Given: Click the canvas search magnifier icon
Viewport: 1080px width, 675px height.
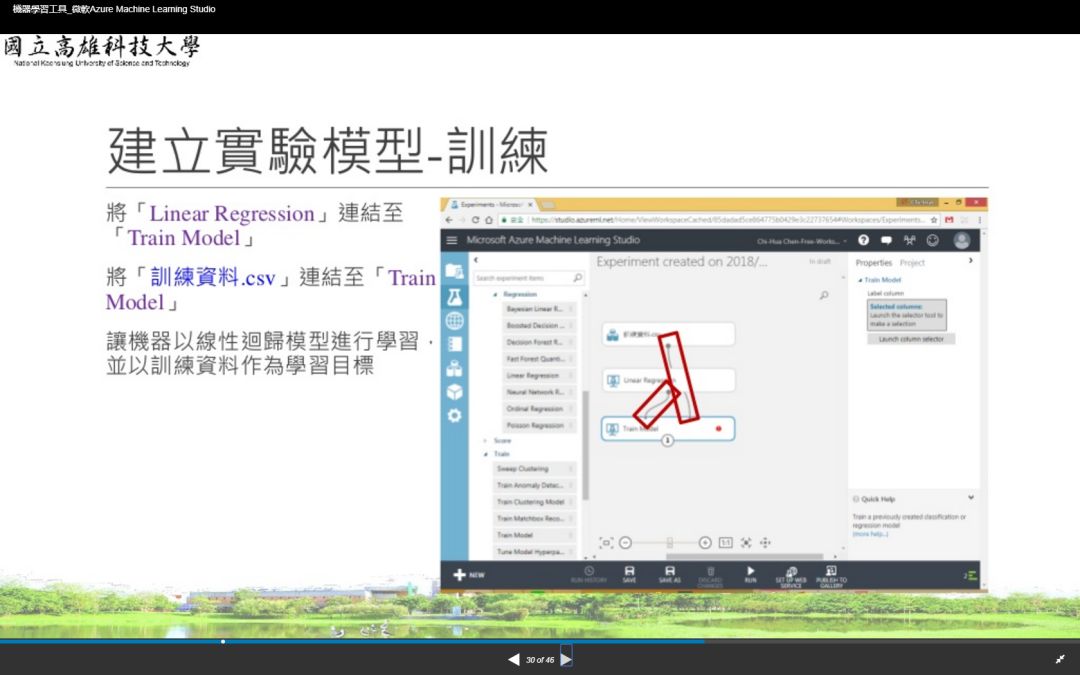Looking at the screenshot, I should point(824,295).
